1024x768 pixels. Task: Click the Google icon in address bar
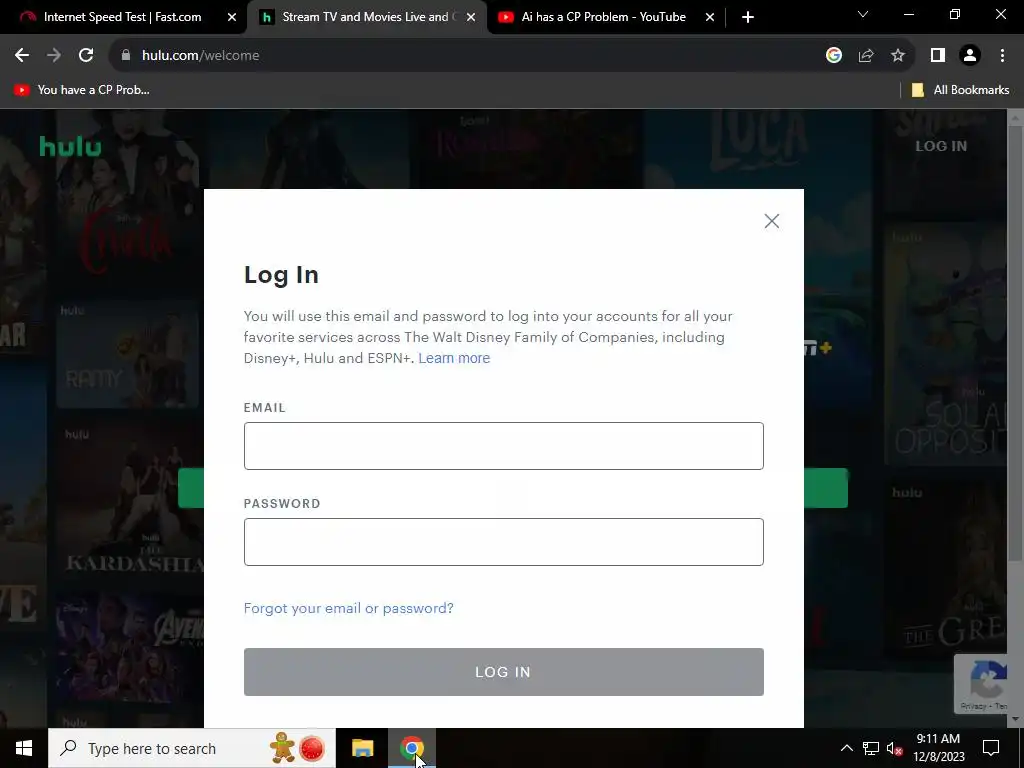tap(833, 56)
